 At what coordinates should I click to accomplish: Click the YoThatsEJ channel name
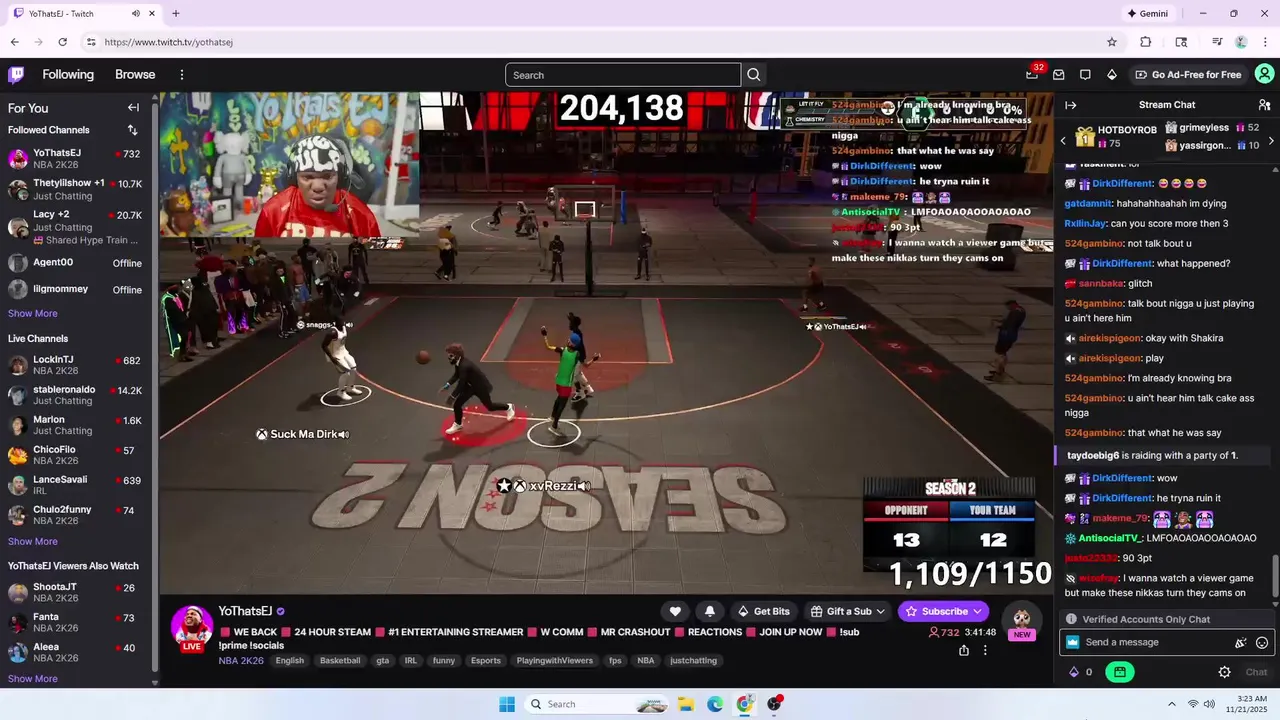(x=245, y=611)
